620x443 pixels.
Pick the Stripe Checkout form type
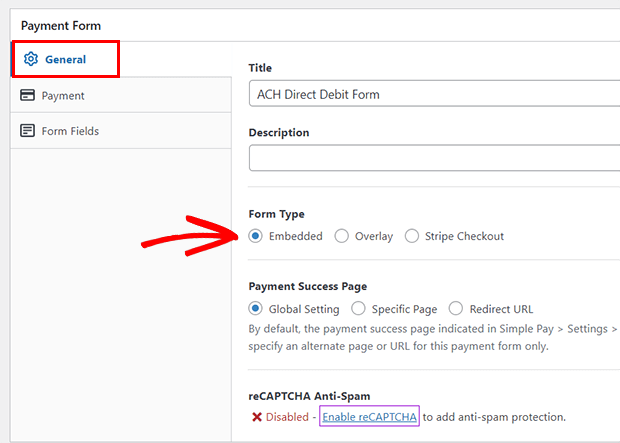tap(412, 236)
